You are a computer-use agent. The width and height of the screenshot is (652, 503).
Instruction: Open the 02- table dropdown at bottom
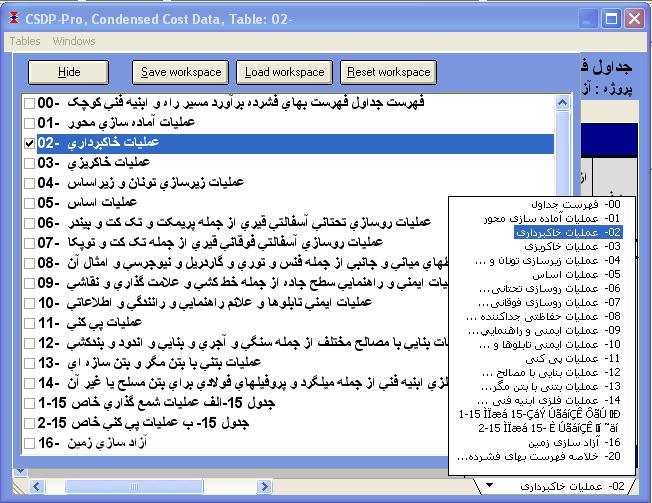[489, 485]
